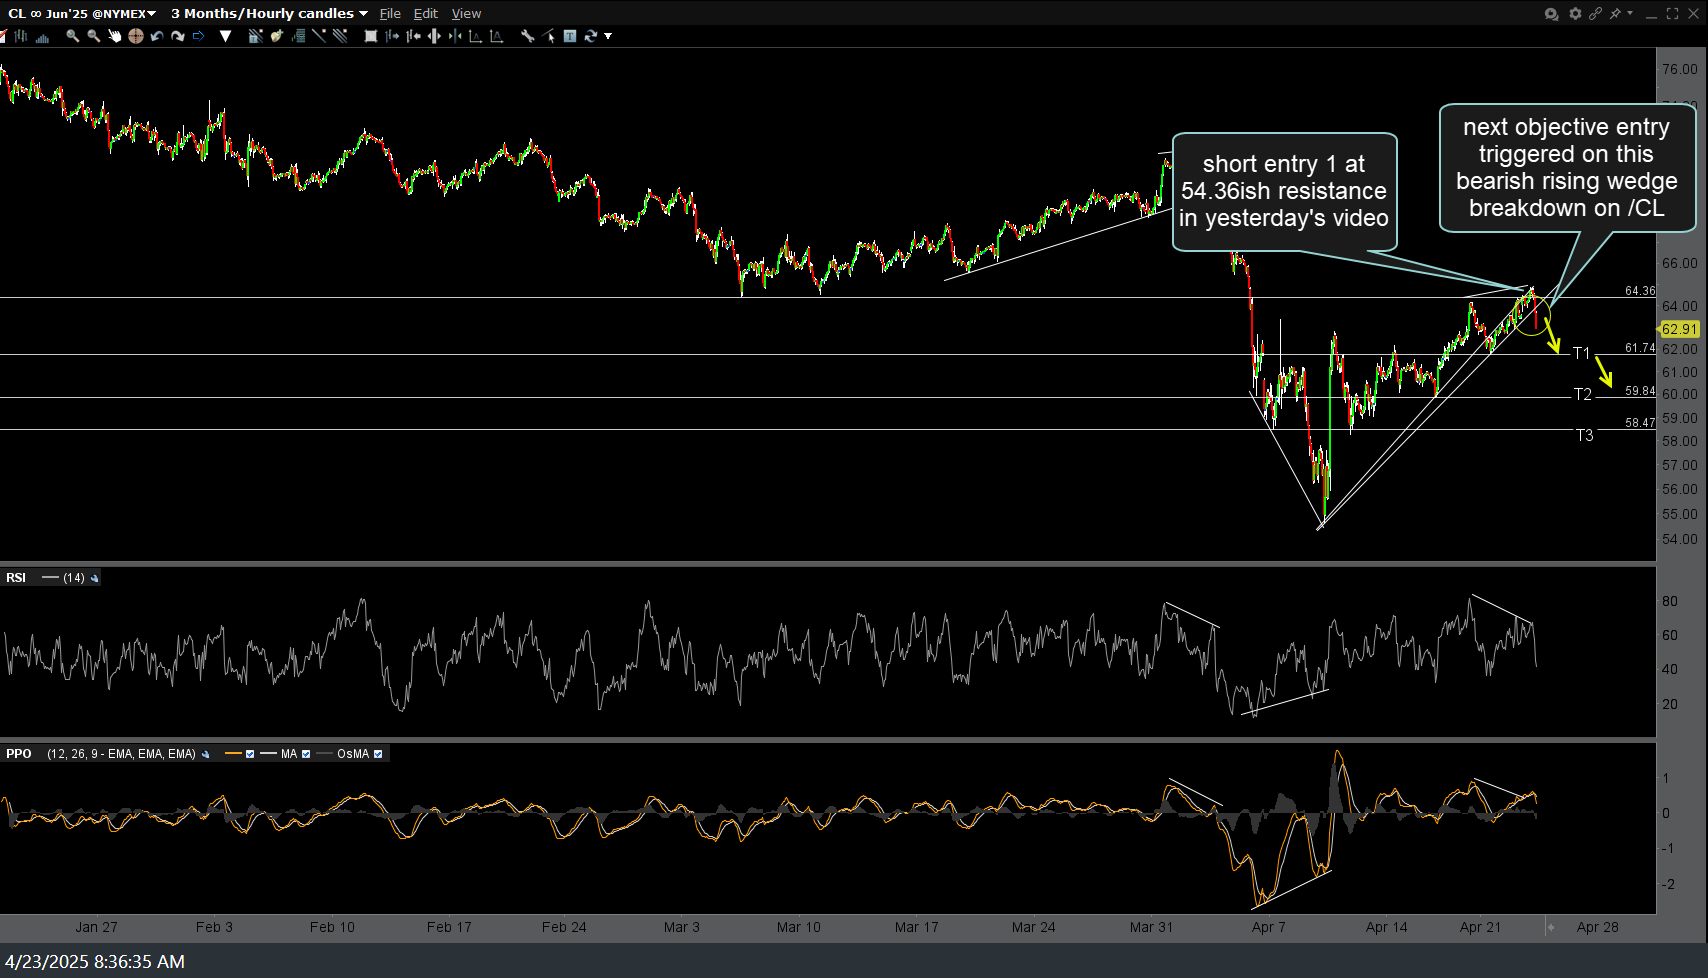Select the text annotation tool
Screen dimensions: 1708x978
569,36
